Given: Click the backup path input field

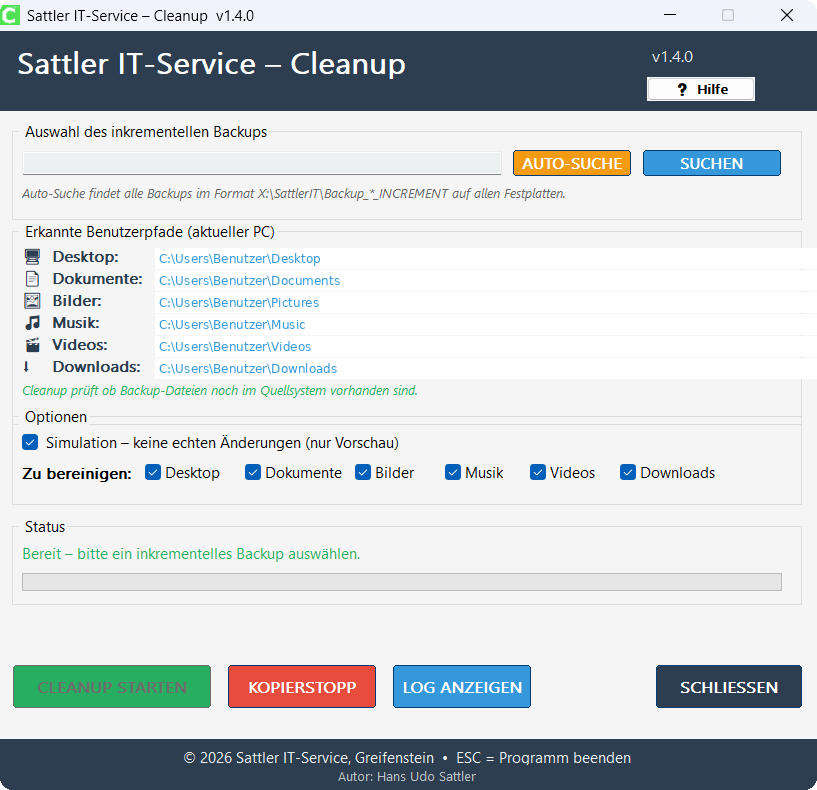Looking at the screenshot, I should click(x=262, y=163).
